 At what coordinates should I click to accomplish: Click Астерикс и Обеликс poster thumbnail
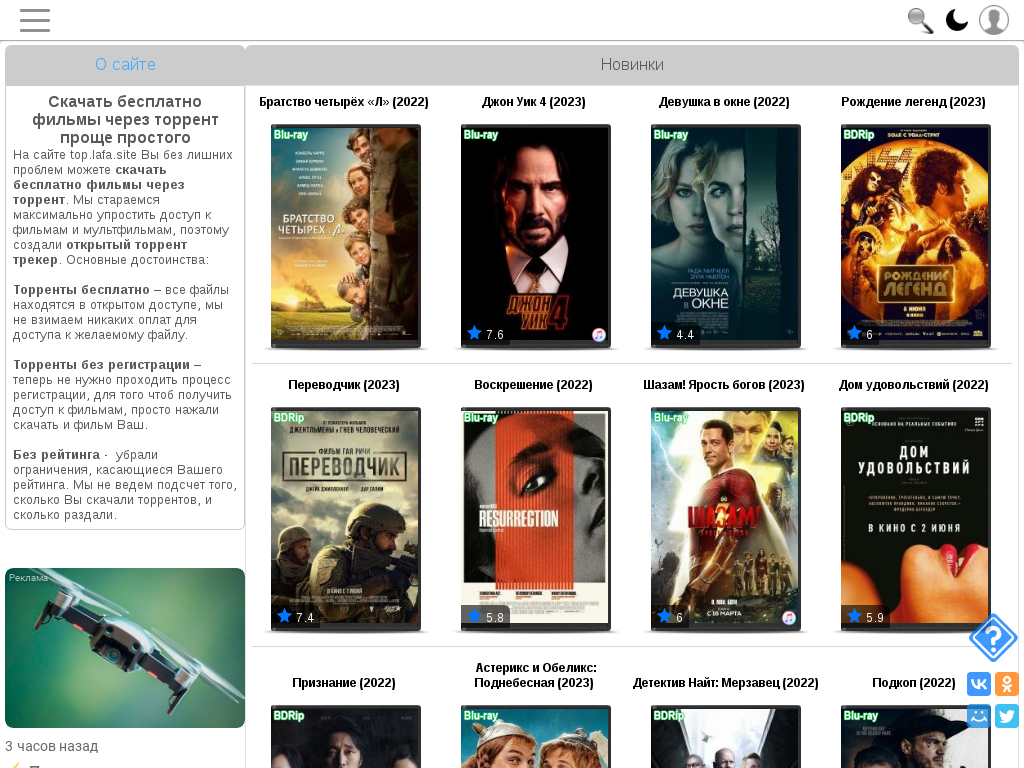click(x=536, y=736)
